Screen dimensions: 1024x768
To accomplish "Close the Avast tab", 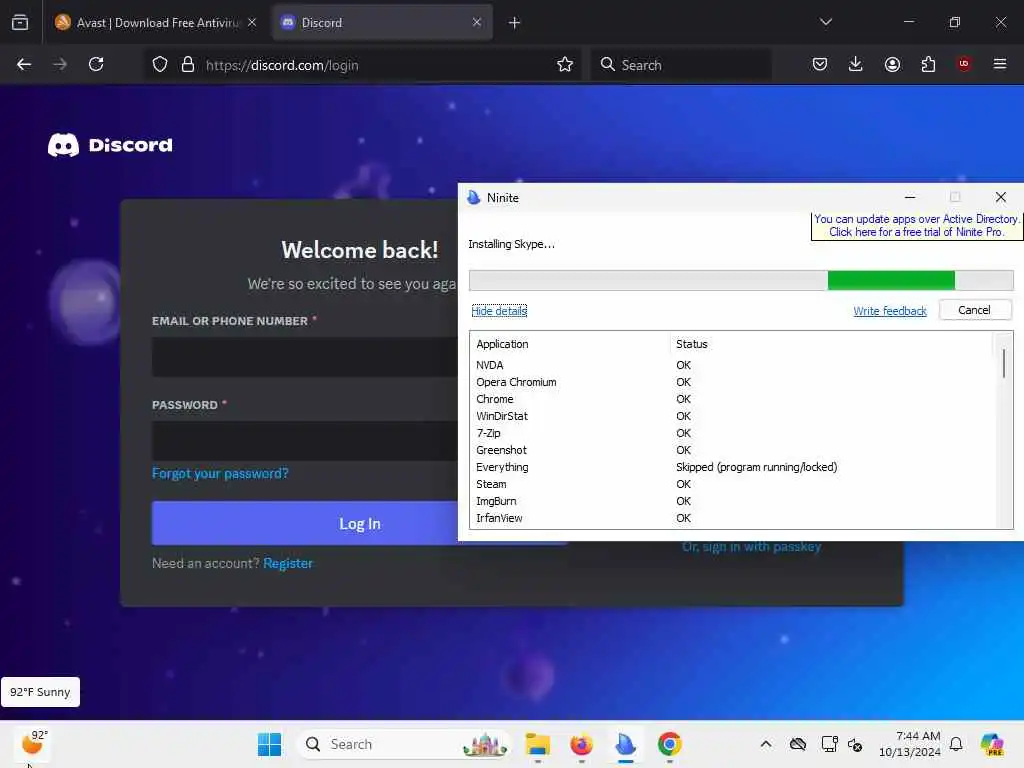I will click(252, 23).
